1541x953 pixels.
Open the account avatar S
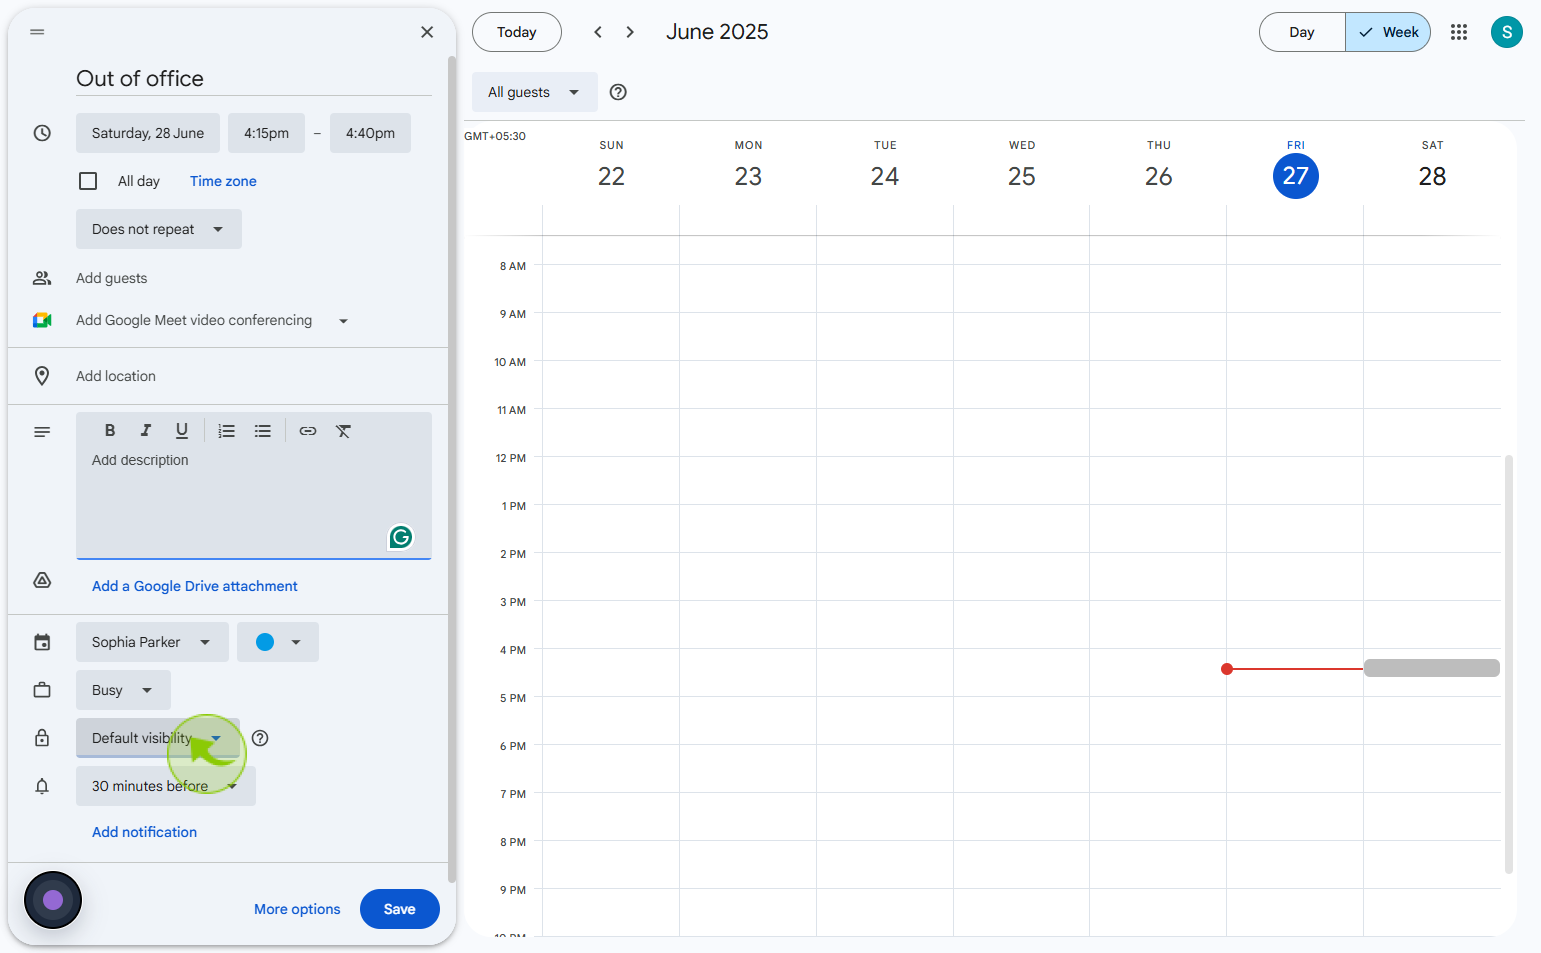1507,32
